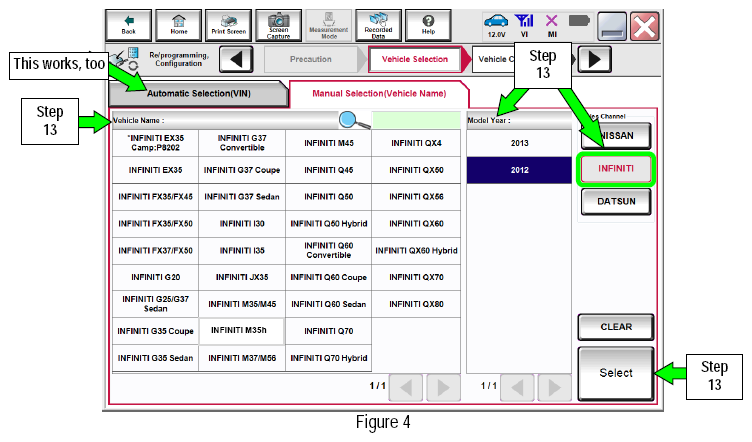Close the application with red X
The image size is (752, 442).
coord(645,26)
